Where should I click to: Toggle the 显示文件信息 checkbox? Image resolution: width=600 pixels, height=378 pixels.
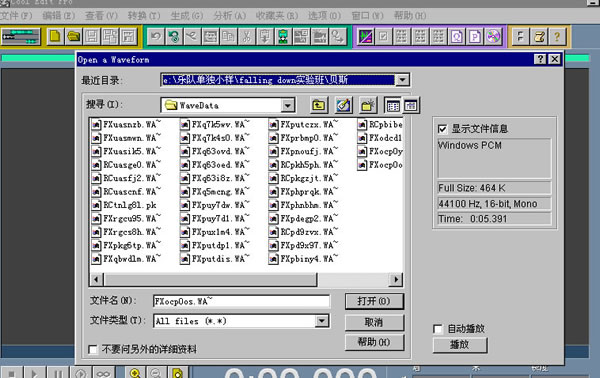[442, 129]
